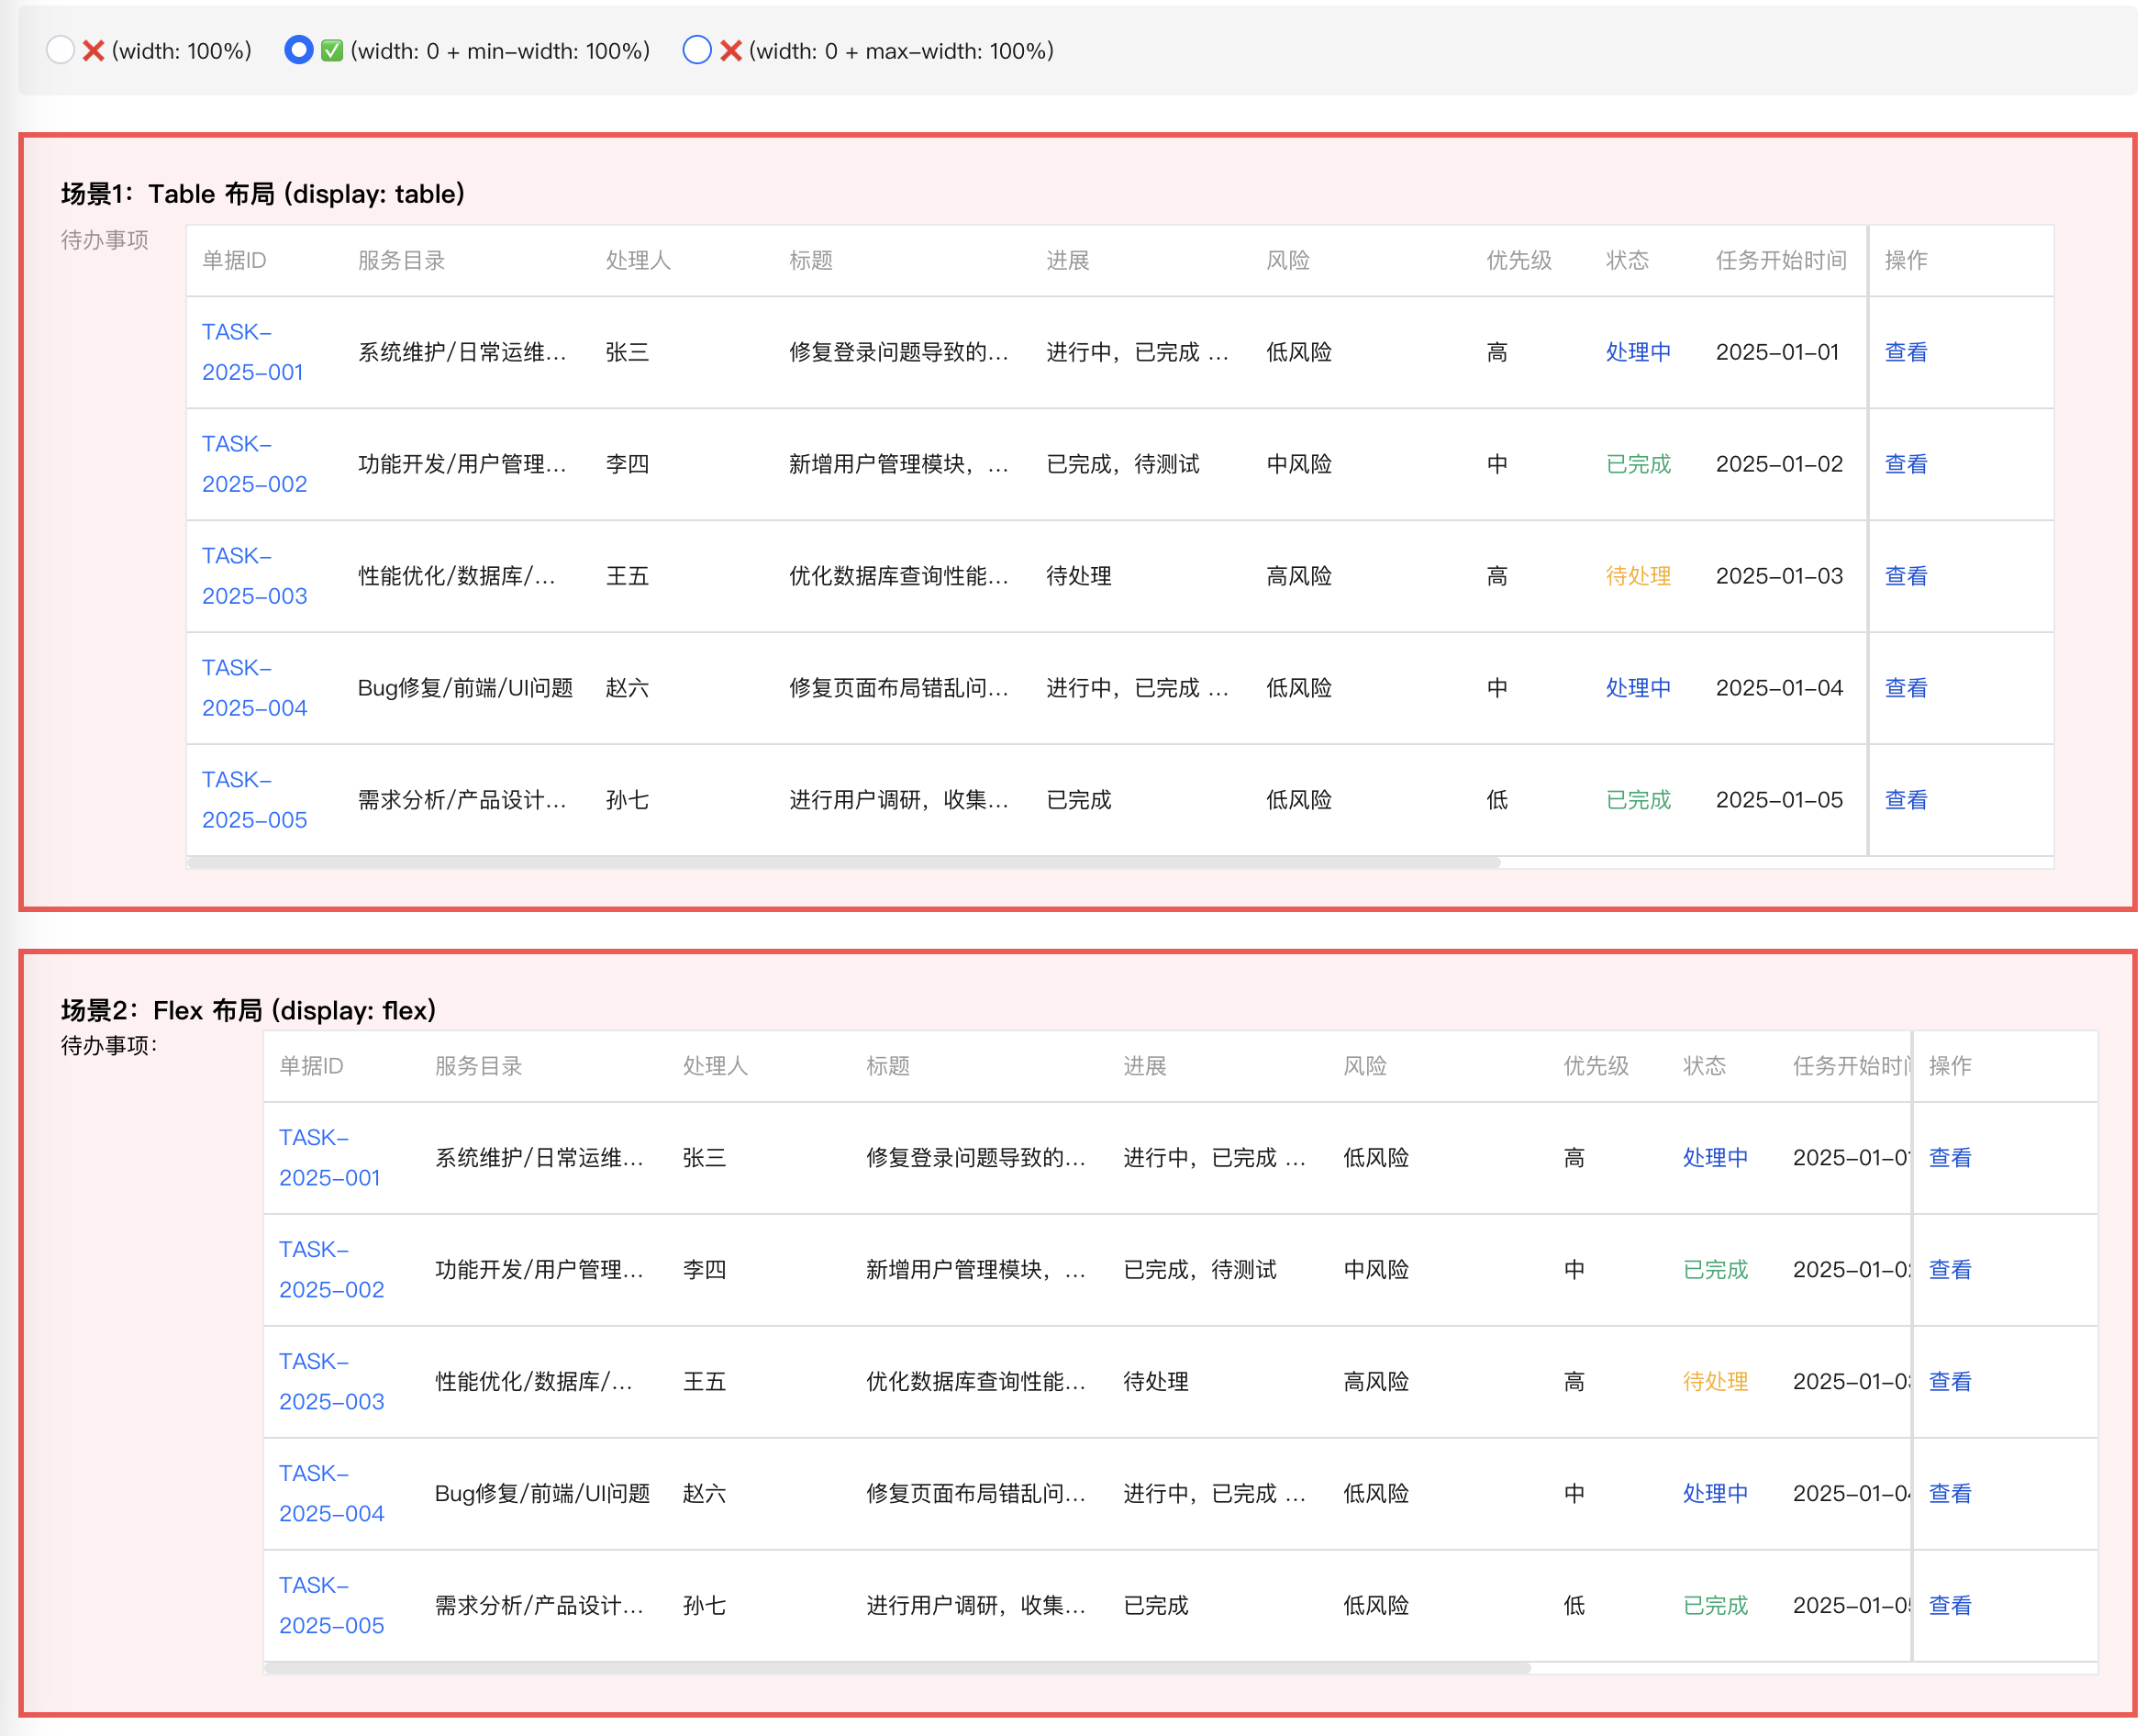Select the min-width: 100% radio option
Viewport: 2147px width, 1736px height.
point(298,50)
